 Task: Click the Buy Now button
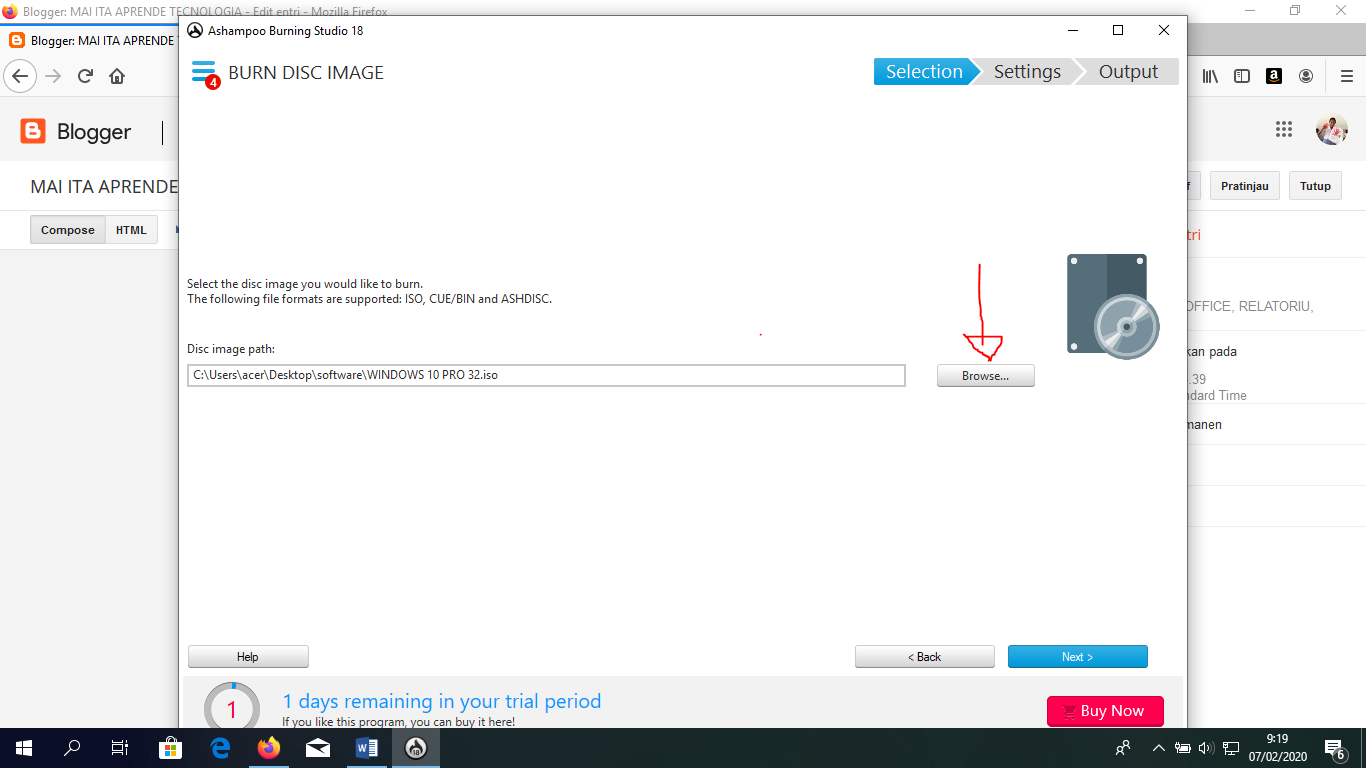click(x=1105, y=711)
